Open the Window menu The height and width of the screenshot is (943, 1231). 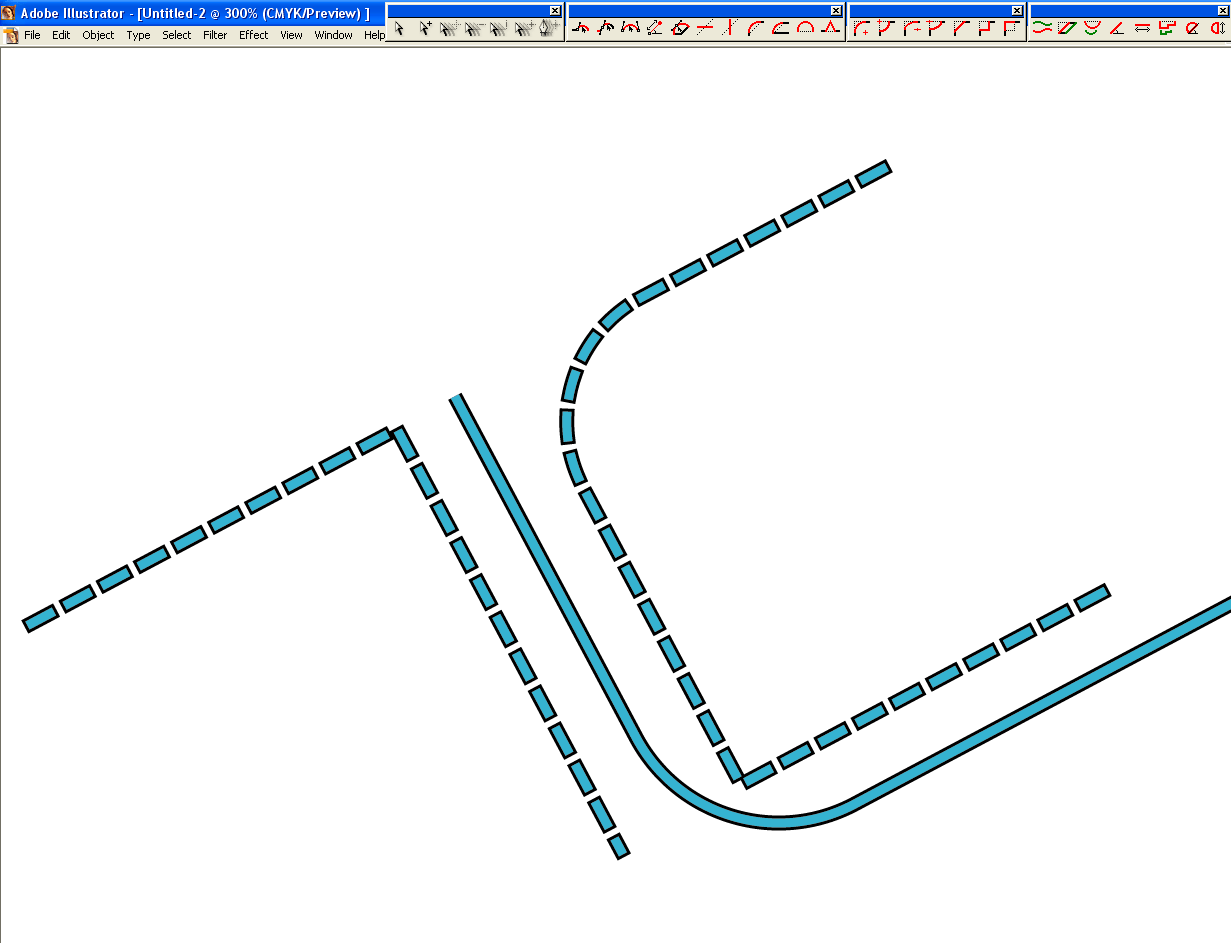pyautogui.click(x=333, y=35)
